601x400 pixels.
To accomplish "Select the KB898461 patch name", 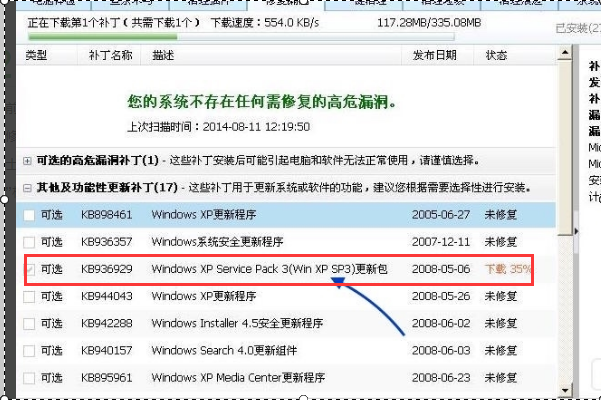I will point(107,215).
